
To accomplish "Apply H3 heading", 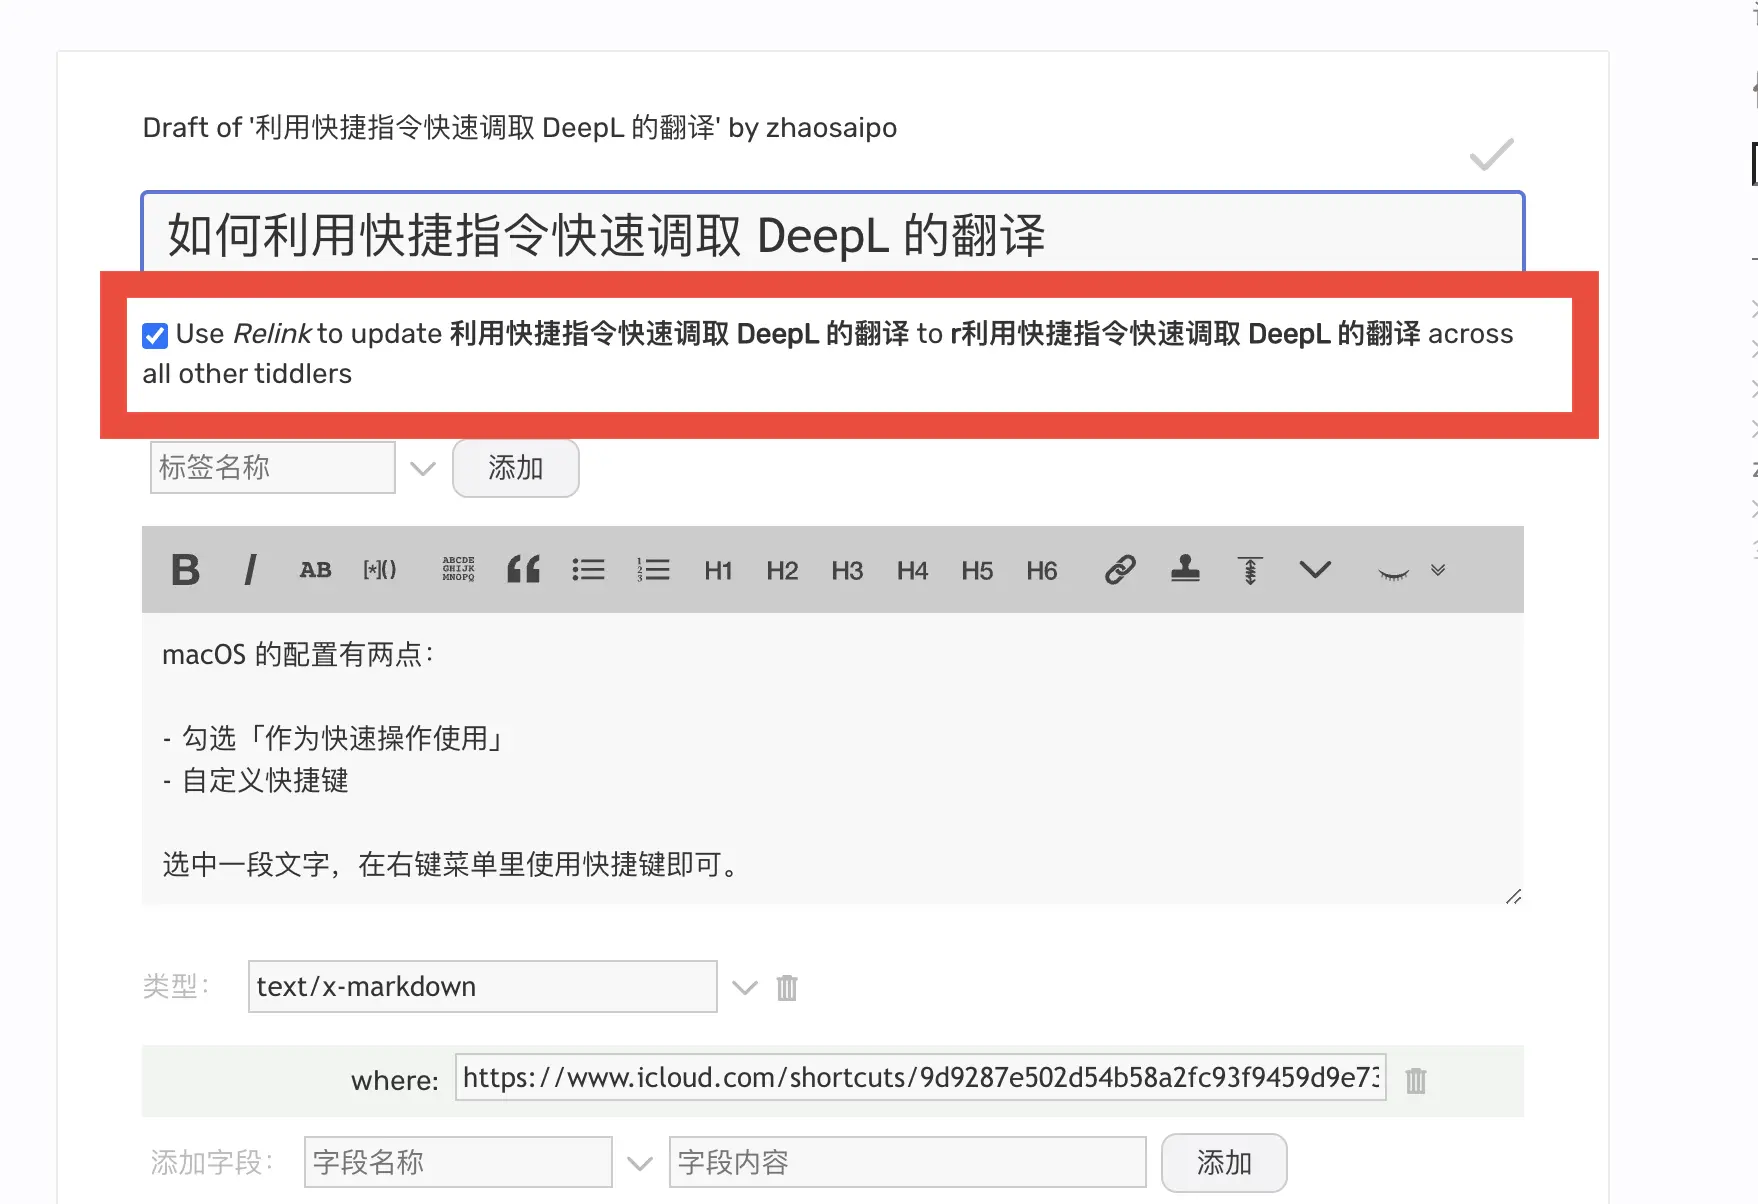I will click(847, 571).
